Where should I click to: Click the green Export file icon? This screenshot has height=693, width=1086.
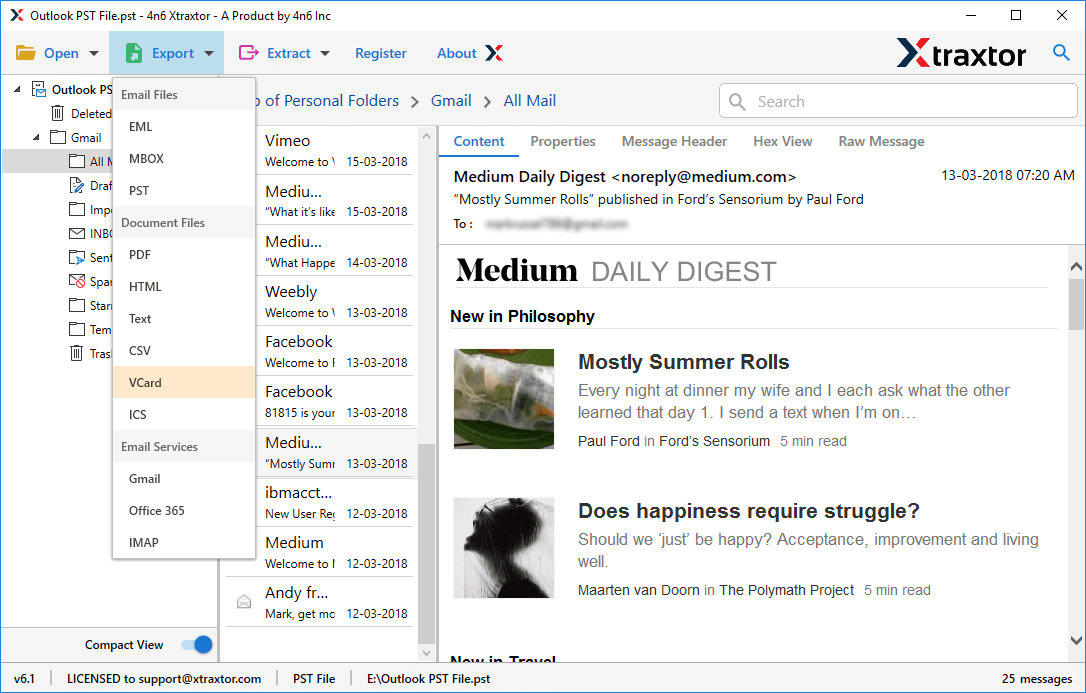[x=134, y=53]
